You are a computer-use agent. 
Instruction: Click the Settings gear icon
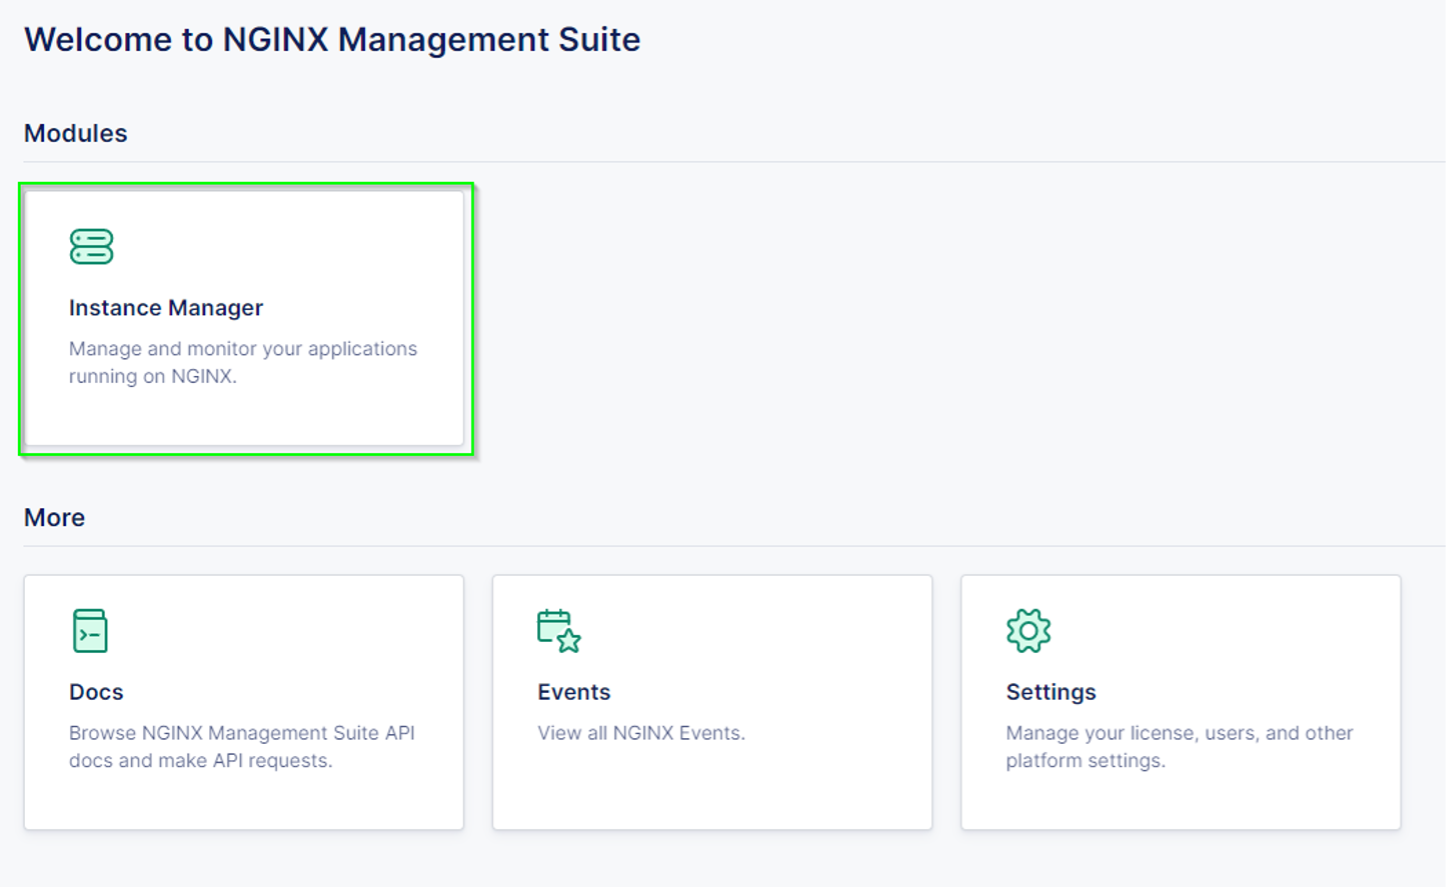pos(1028,630)
